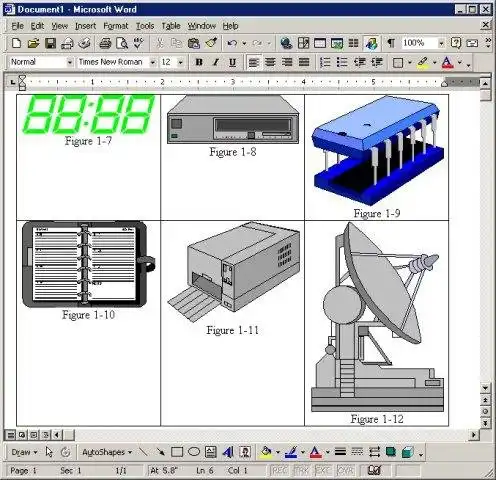This screenshot has height=480, width=496.
Task: Apply numbered list formatting
Action: coord(325,62)
